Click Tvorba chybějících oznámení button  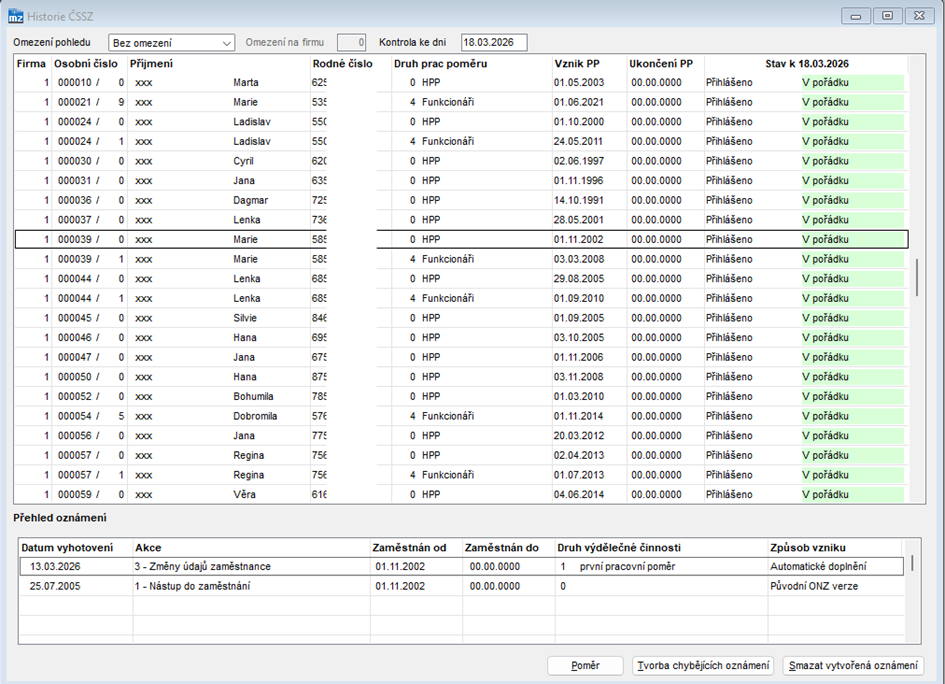(x=703, y=665)
